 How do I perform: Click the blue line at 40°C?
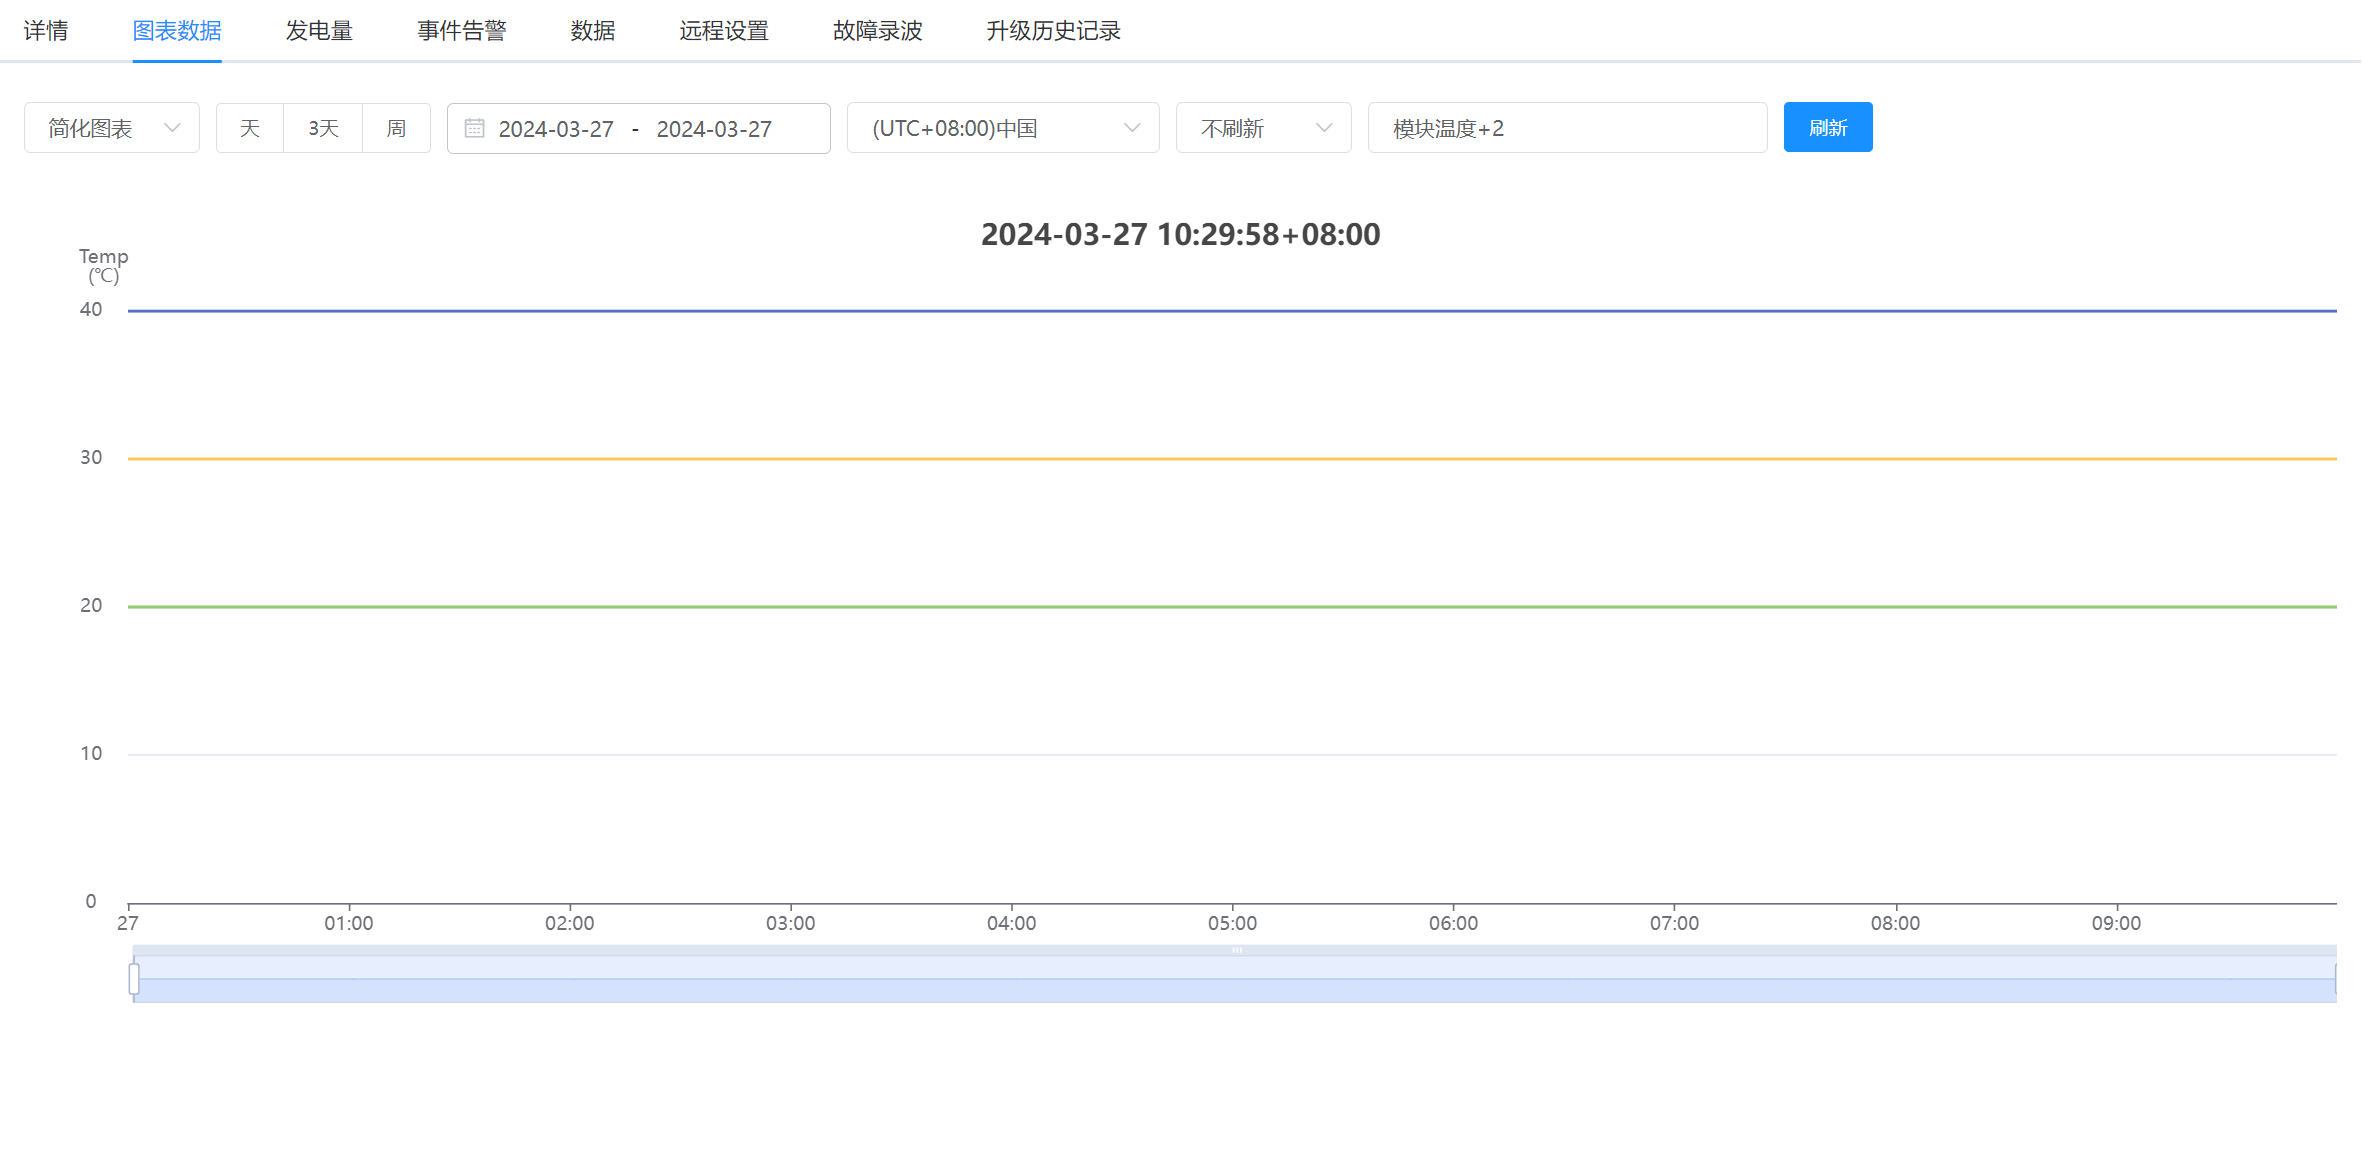[x=1232, y=311]
